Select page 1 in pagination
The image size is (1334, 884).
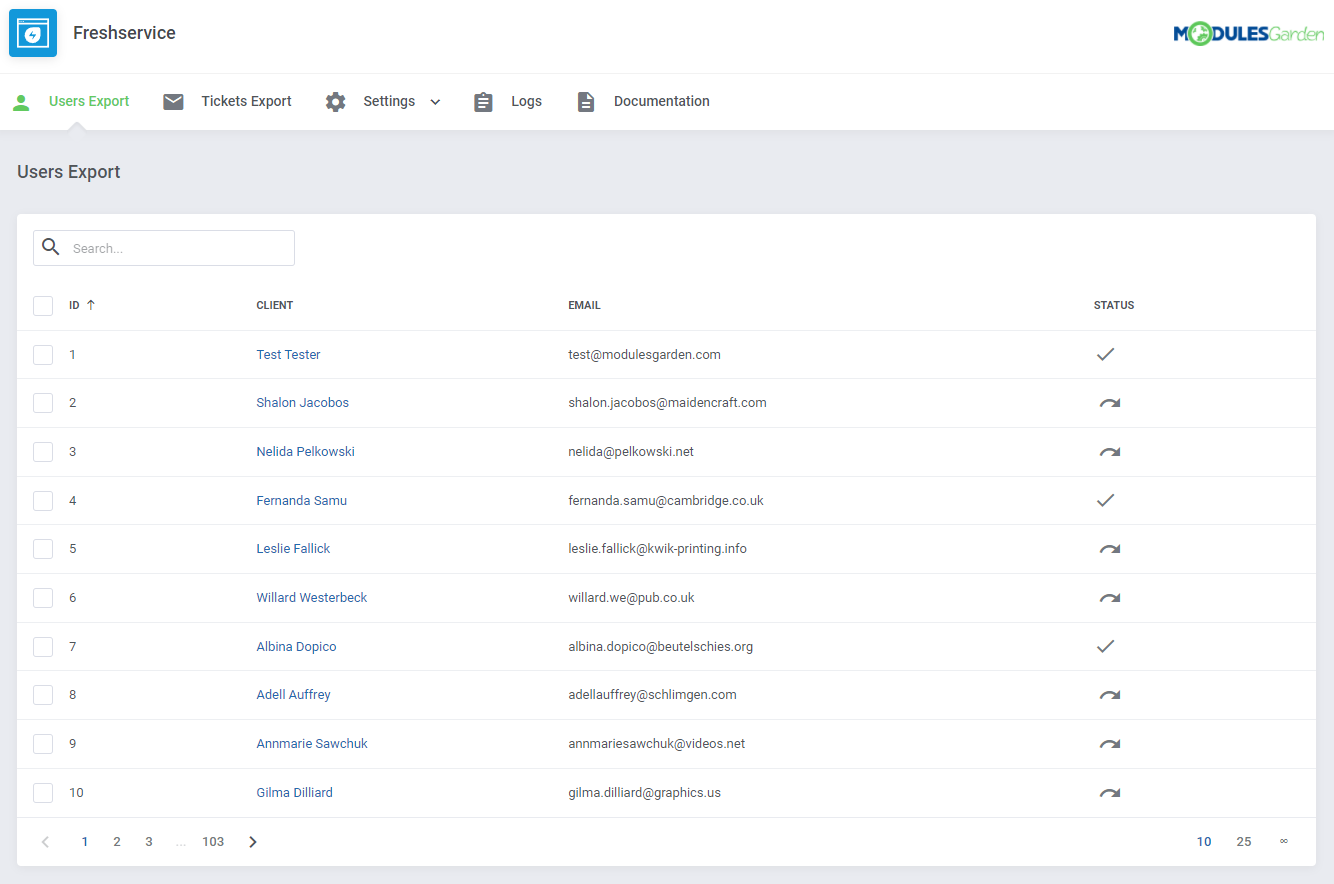pos(85,842)
